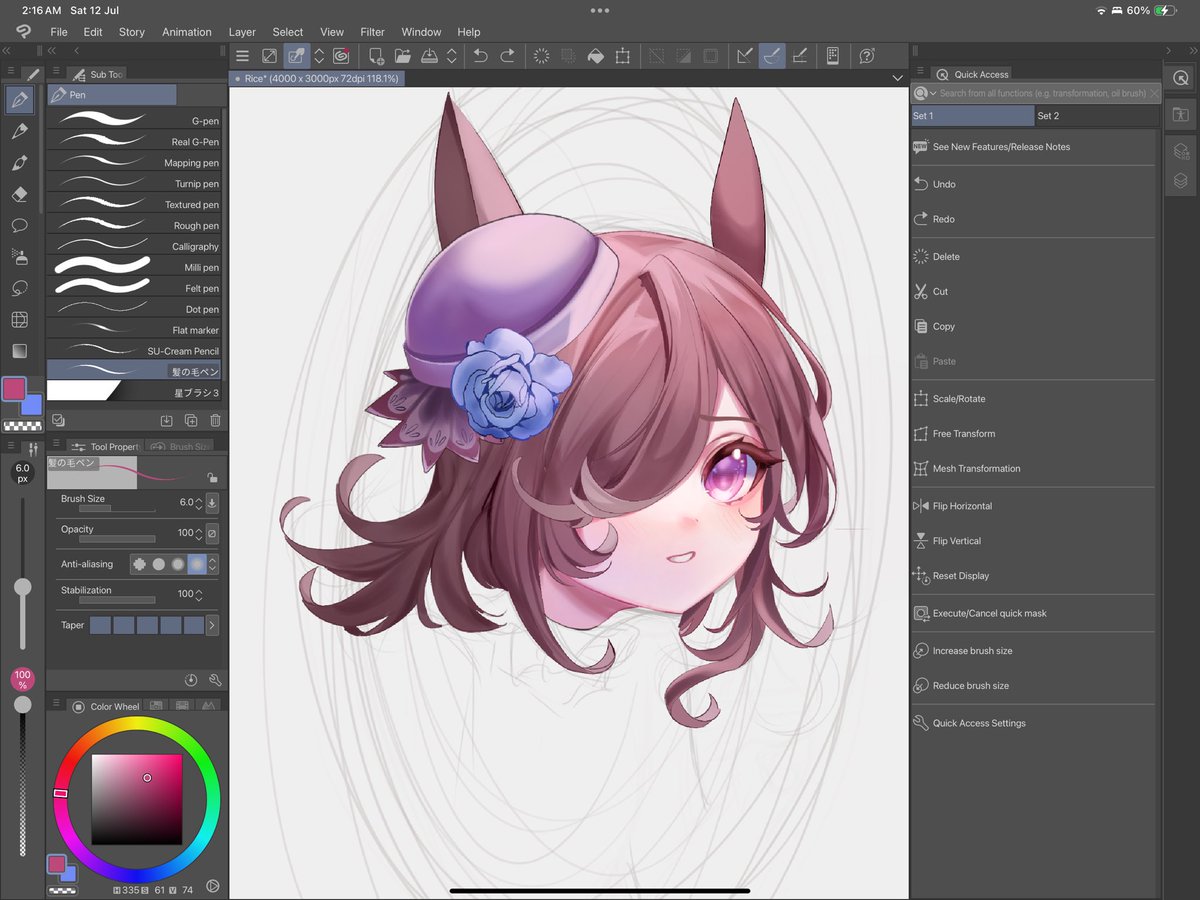Delete the selected sub tool with trash icon
The image size is (1200, 900).
pos(215,421)
